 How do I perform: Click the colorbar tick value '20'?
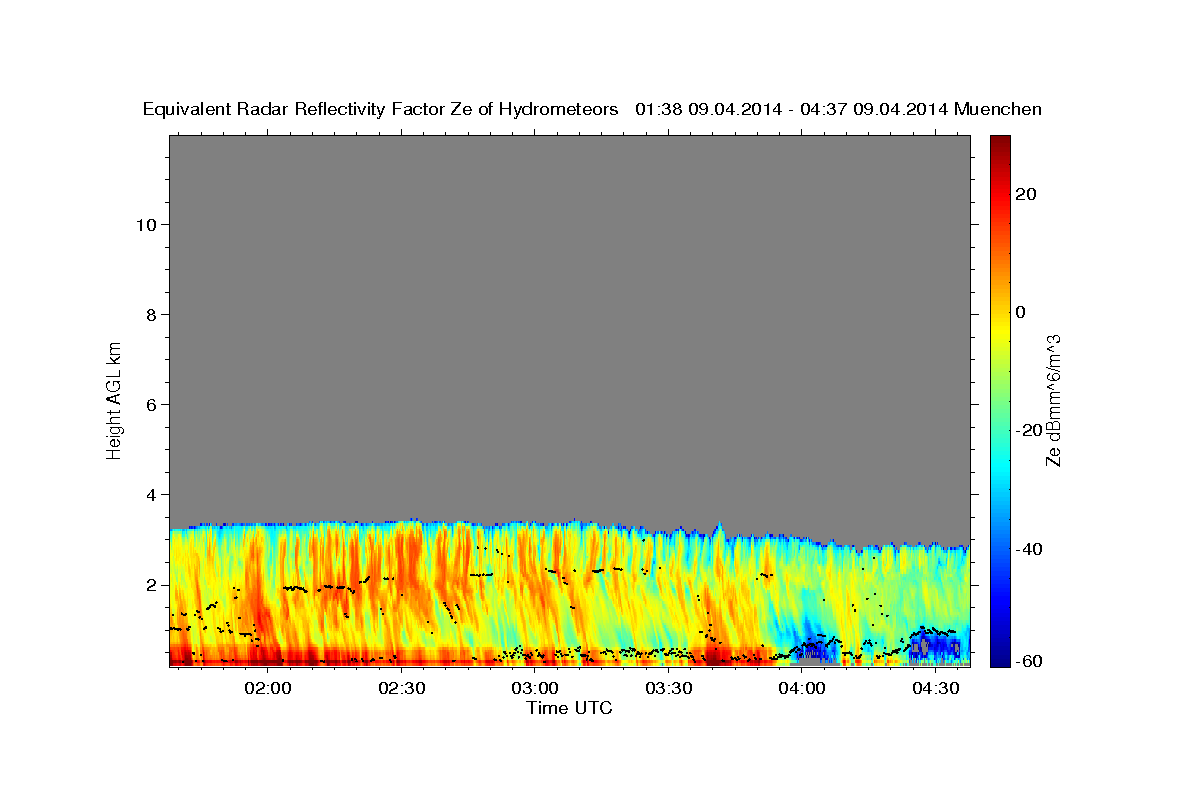tap(1026, 194)
